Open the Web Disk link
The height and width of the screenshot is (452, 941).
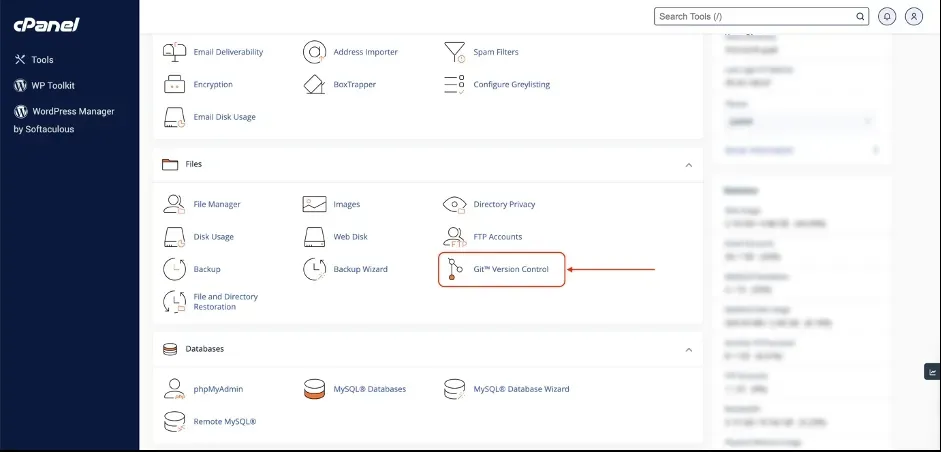350,237
